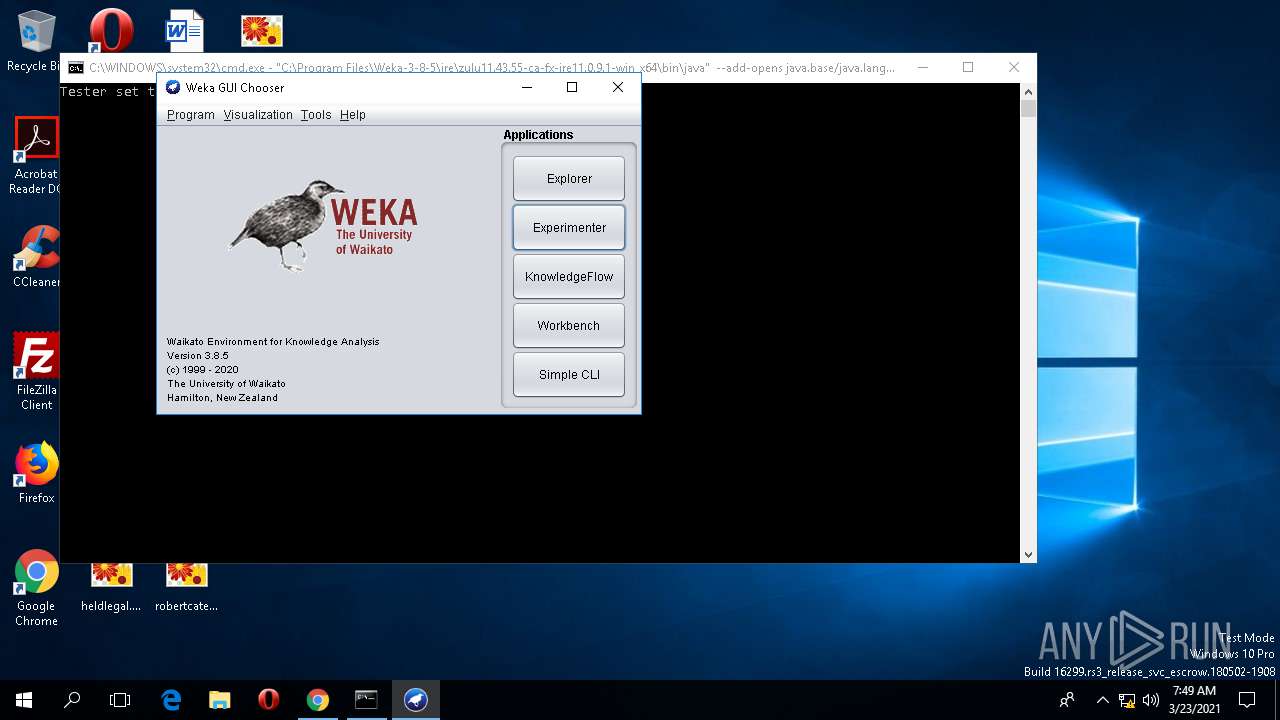Select the Recycle Bin desktop icon
Viewport: 1280px width, 720px height.
pos(35,41)
